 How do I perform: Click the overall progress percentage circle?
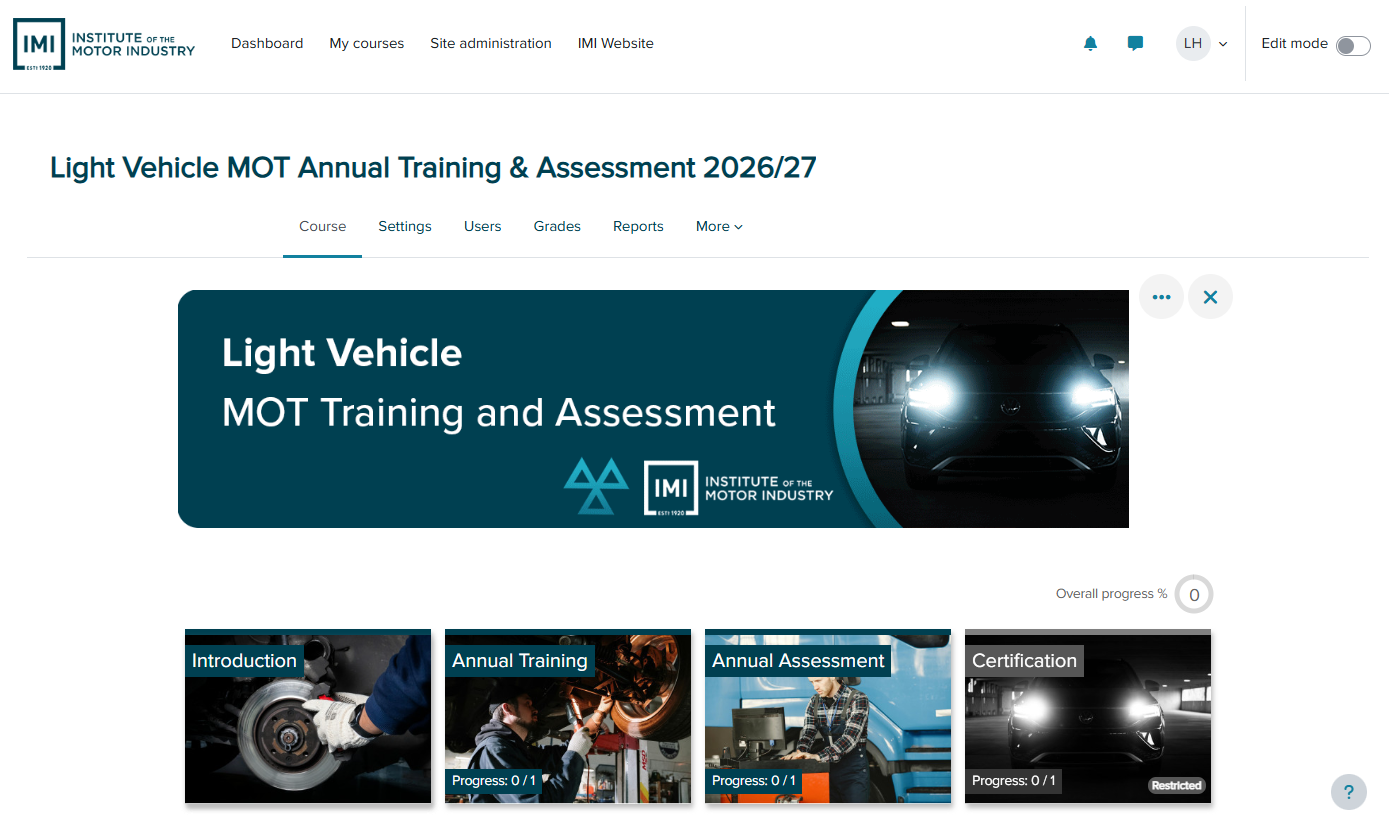(x=1194, y=594)
